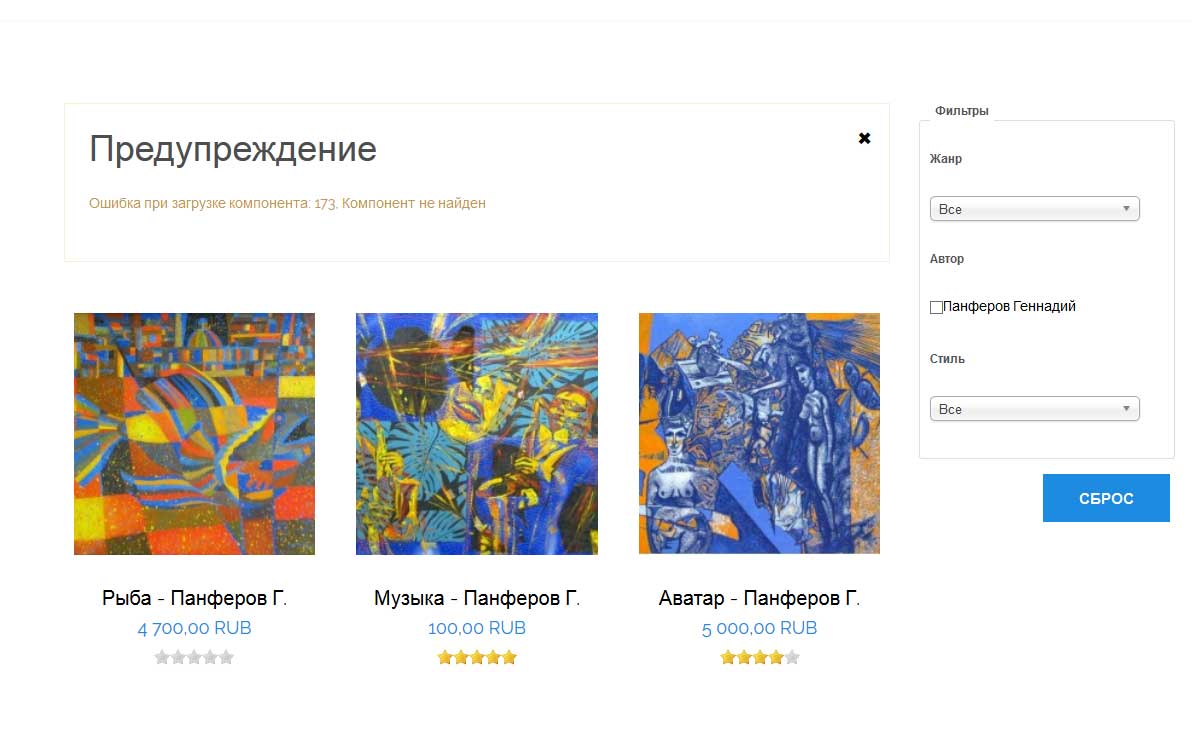Open the Музыка painting thumbnail

click(477, 433)
